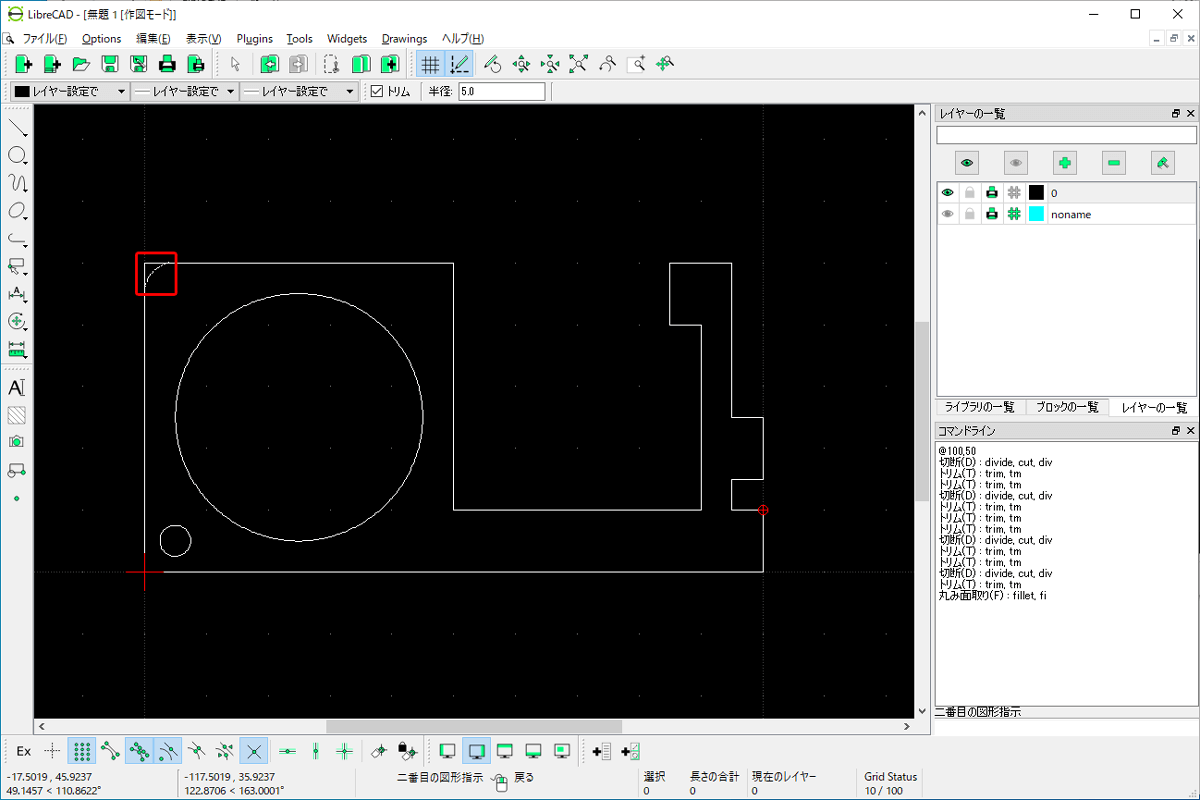This screenshot has width=1200, height=800.
Task: Copy selected entities icon
Action: click(x=361, y=64)
